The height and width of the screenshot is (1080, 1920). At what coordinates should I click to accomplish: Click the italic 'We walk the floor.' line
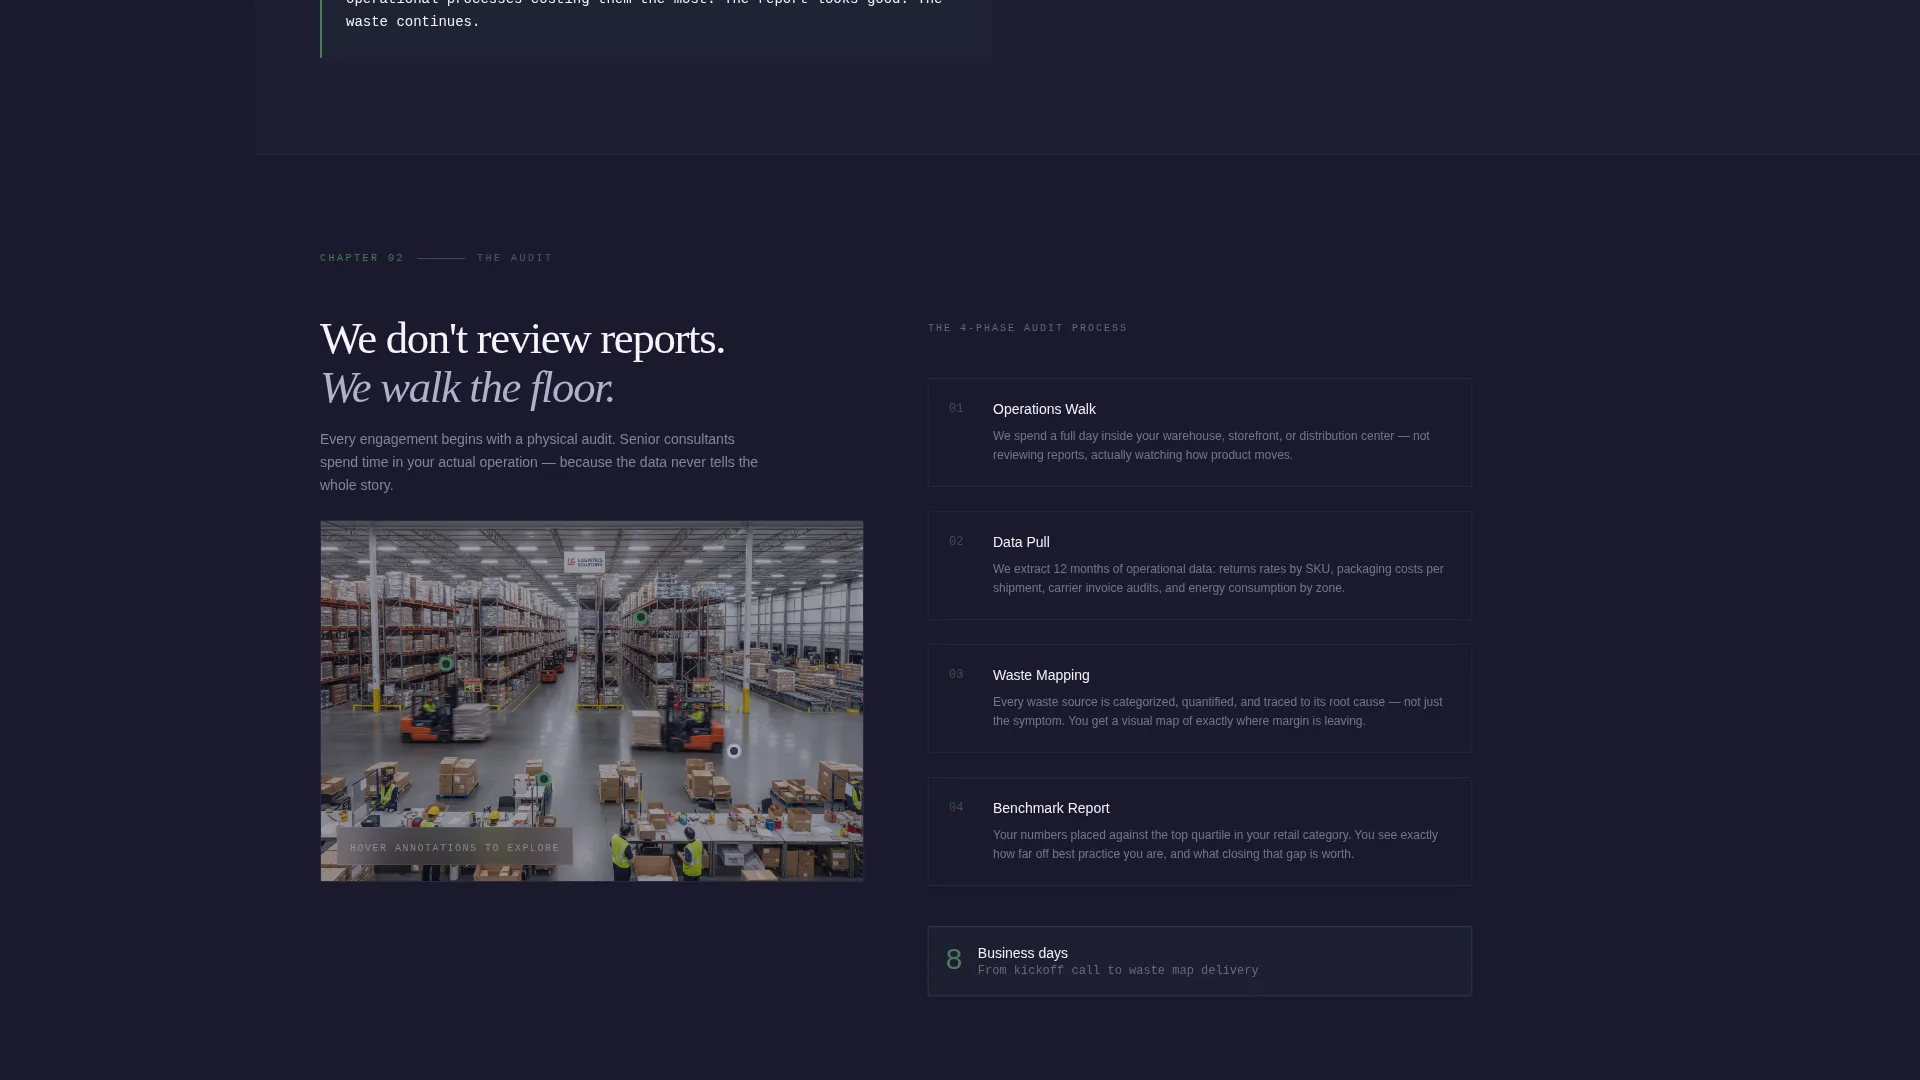click(467, 388)
